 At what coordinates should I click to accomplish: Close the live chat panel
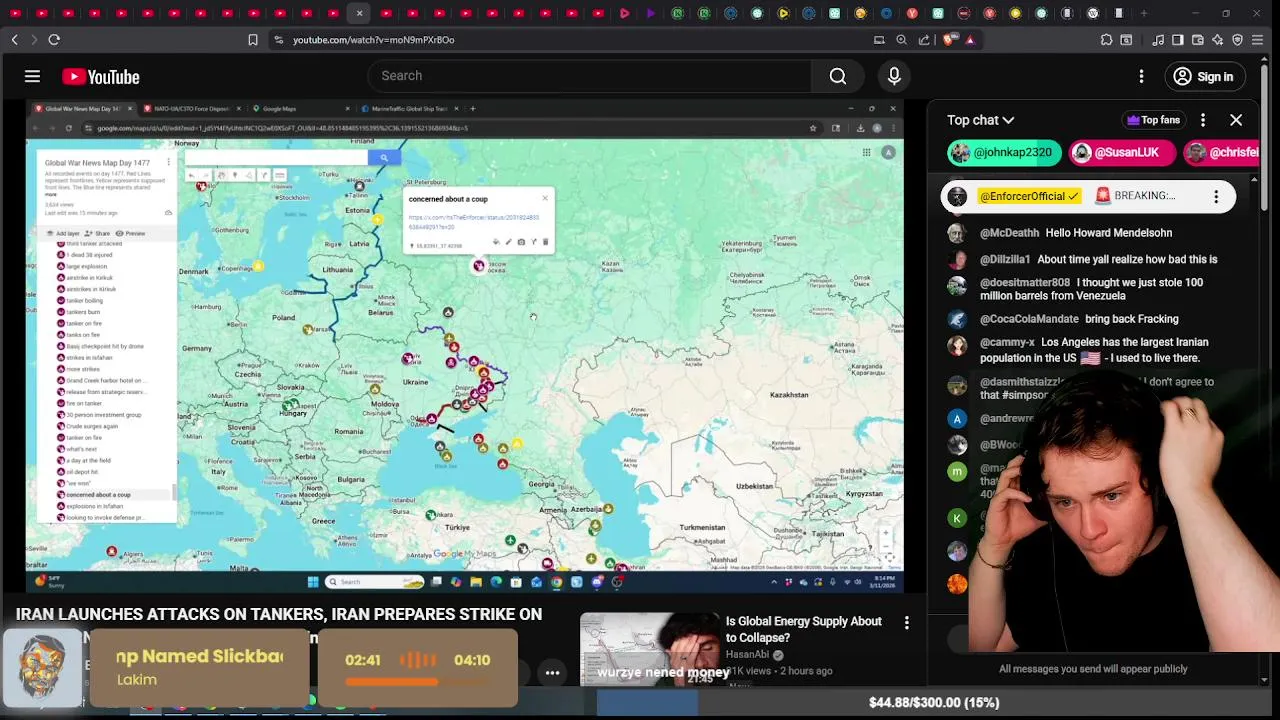tap(1236, 120)
